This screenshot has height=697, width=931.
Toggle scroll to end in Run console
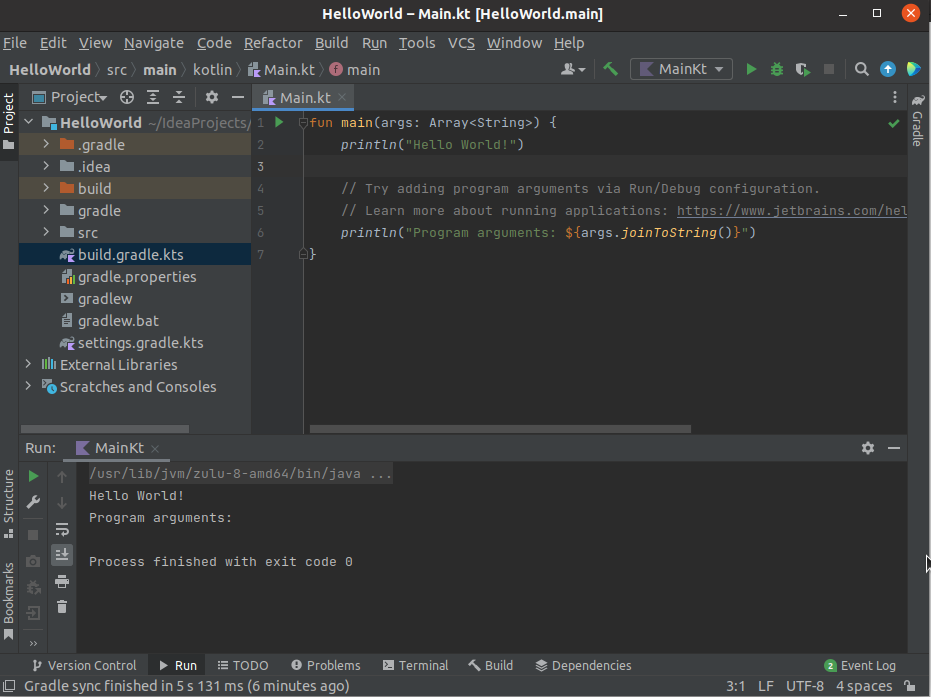point(62,554)
